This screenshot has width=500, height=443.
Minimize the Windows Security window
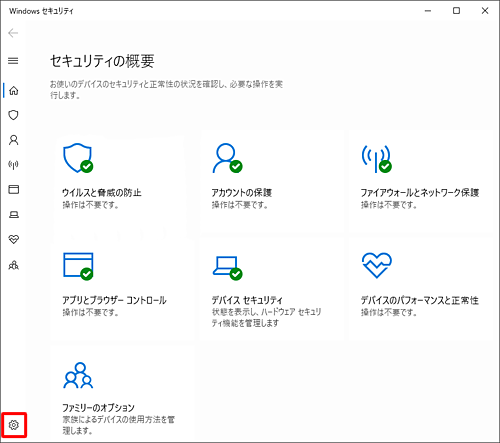(x=428, y=11)
